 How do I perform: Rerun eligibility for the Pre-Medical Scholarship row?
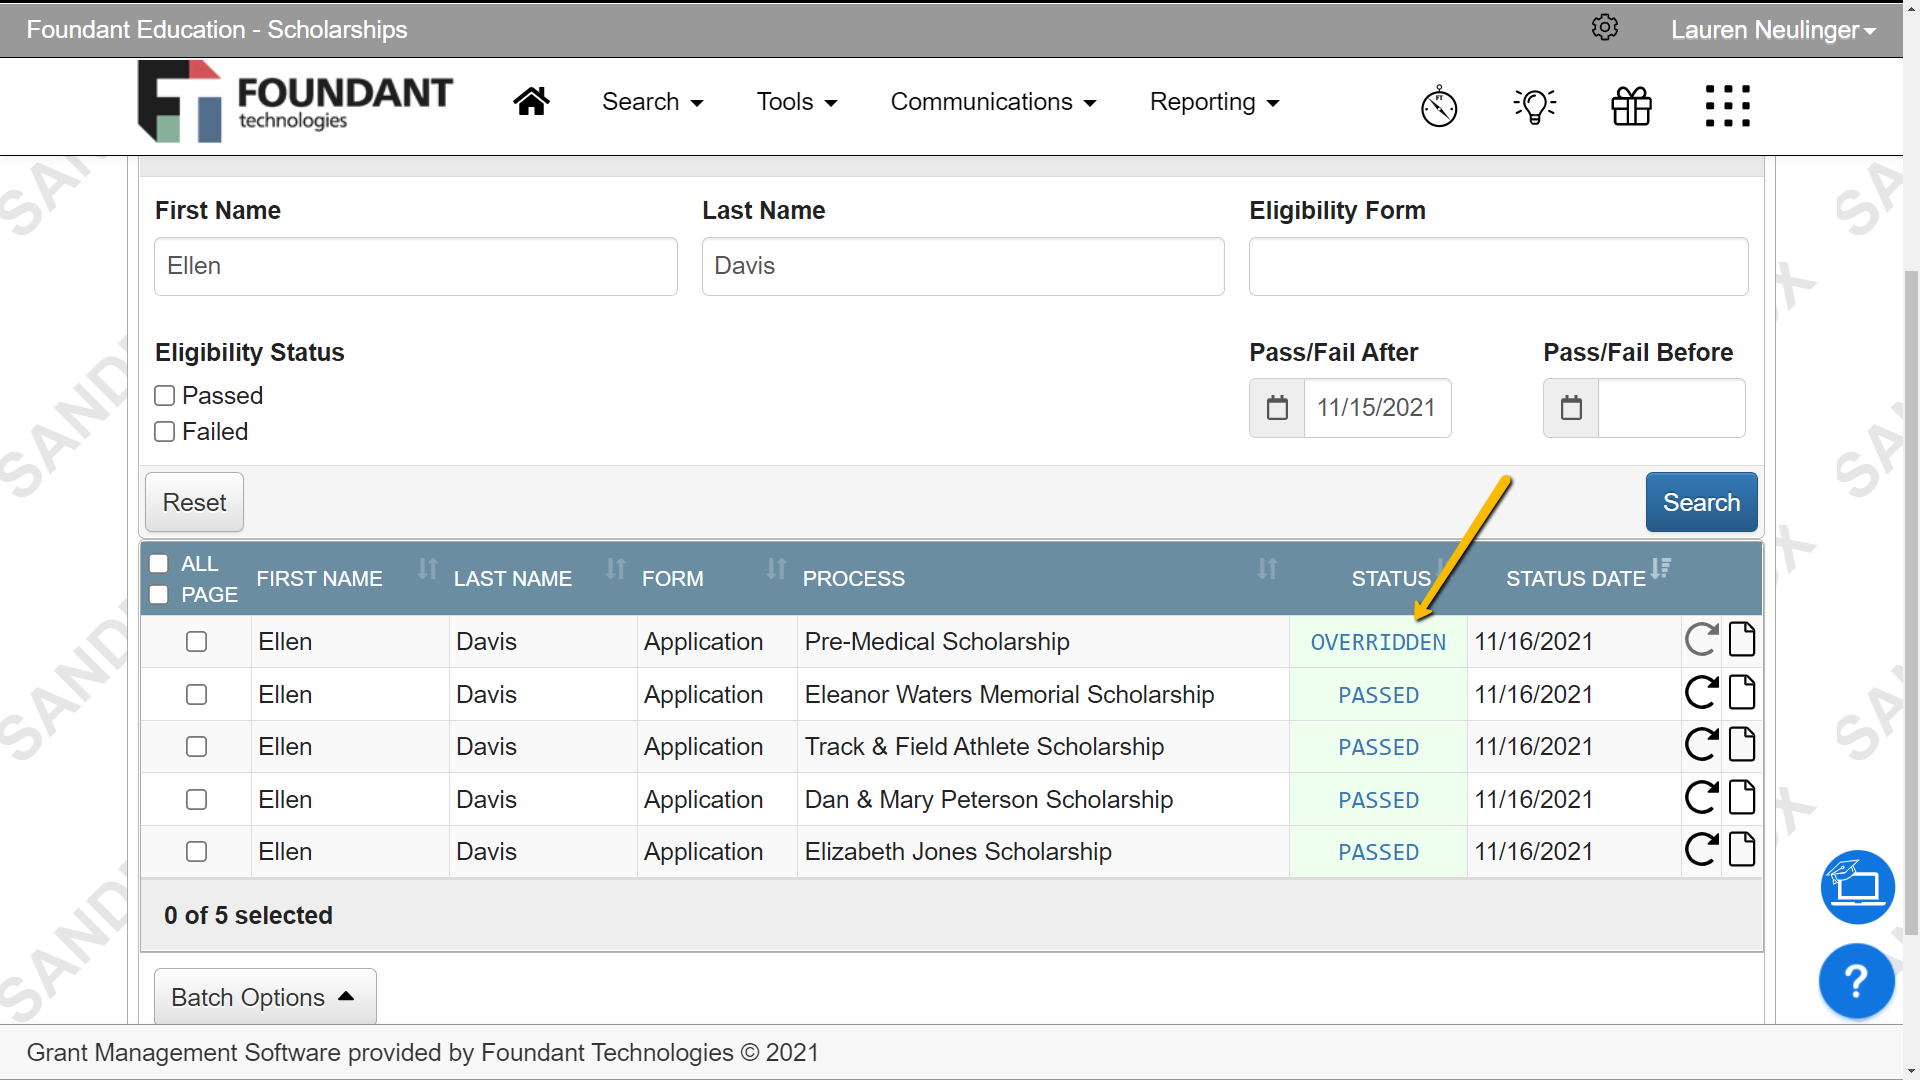pos(1701,640)
